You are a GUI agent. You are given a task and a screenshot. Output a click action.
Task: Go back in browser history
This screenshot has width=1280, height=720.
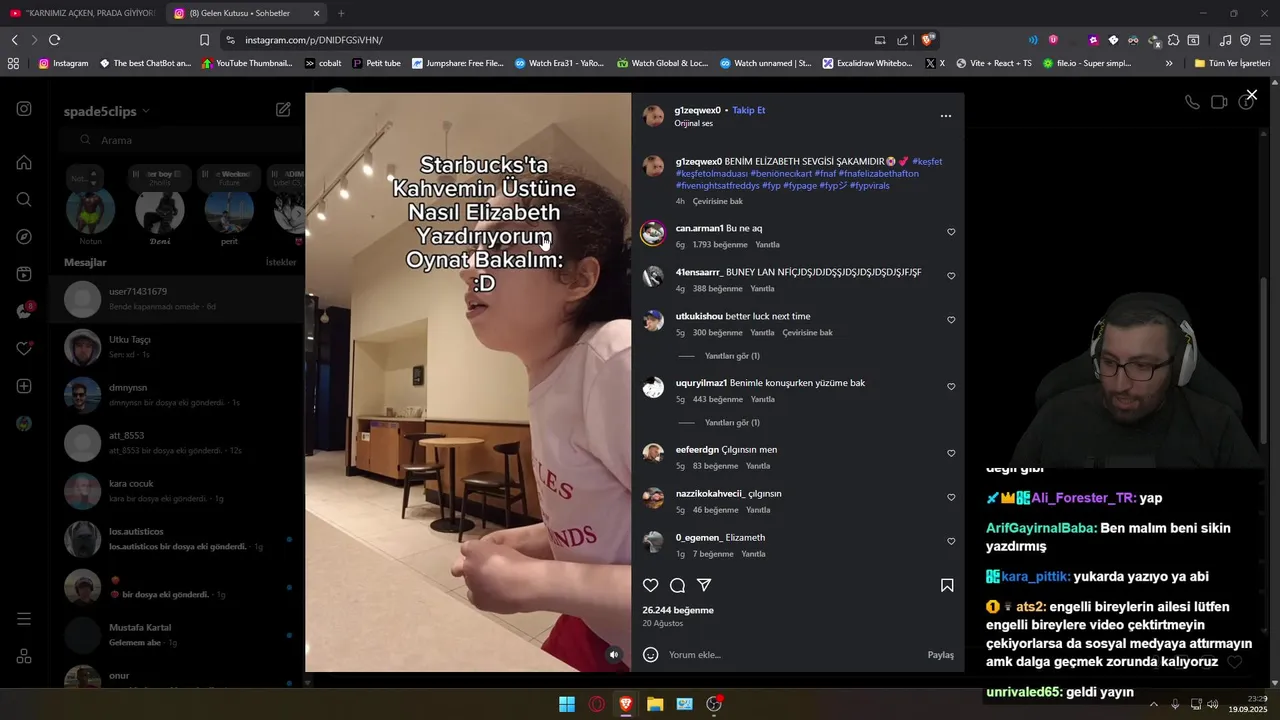click(14, 40)
